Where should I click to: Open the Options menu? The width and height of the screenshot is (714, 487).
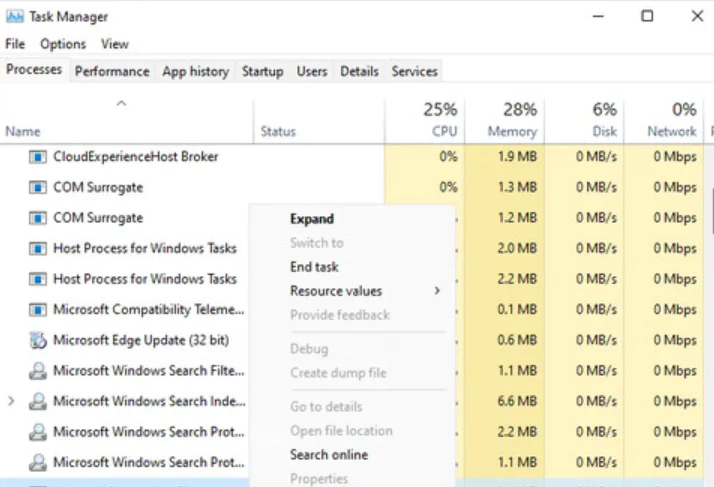(x=63, y=44)
